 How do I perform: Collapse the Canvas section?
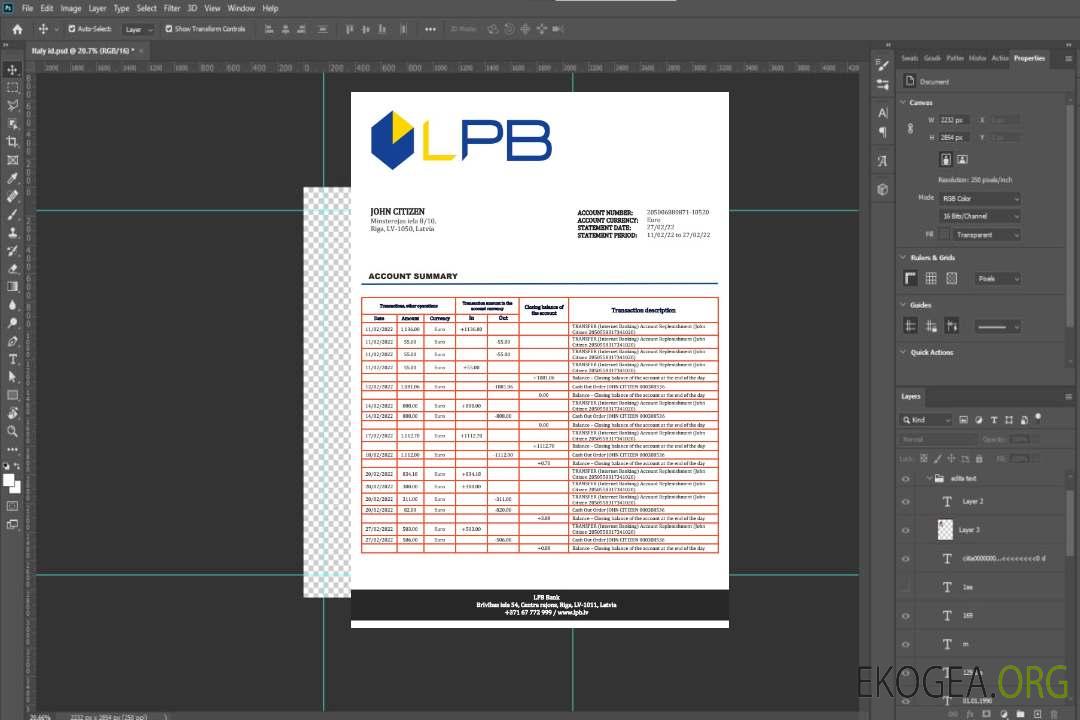tap(903, 102)
